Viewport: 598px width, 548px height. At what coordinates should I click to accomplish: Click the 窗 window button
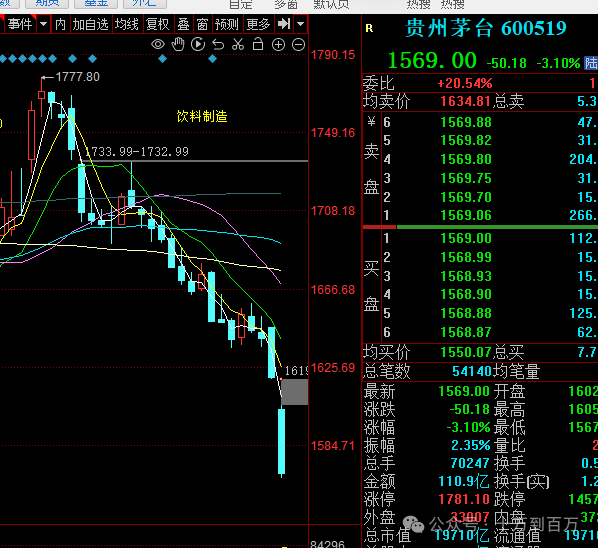(x=202, y=24)
